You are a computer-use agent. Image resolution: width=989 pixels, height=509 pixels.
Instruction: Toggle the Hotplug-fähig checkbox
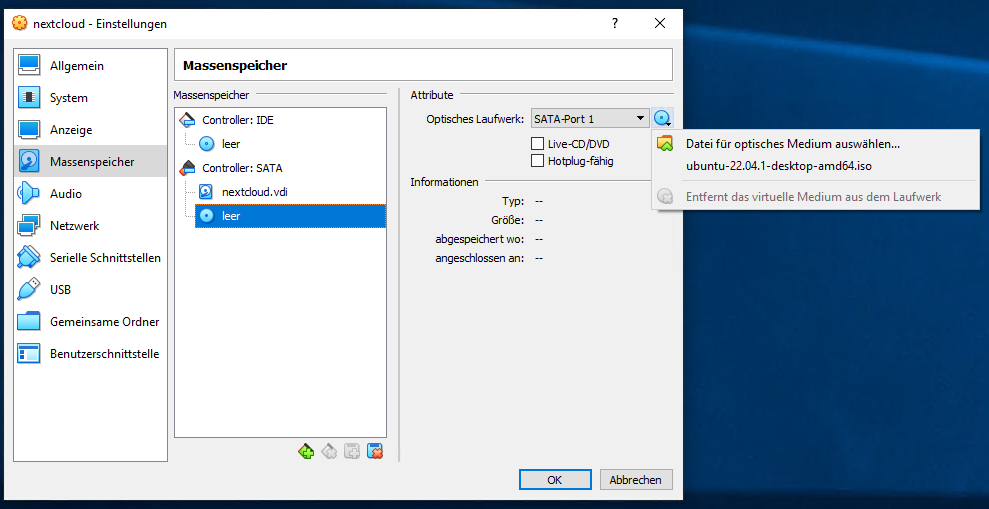tap(537, 161)
